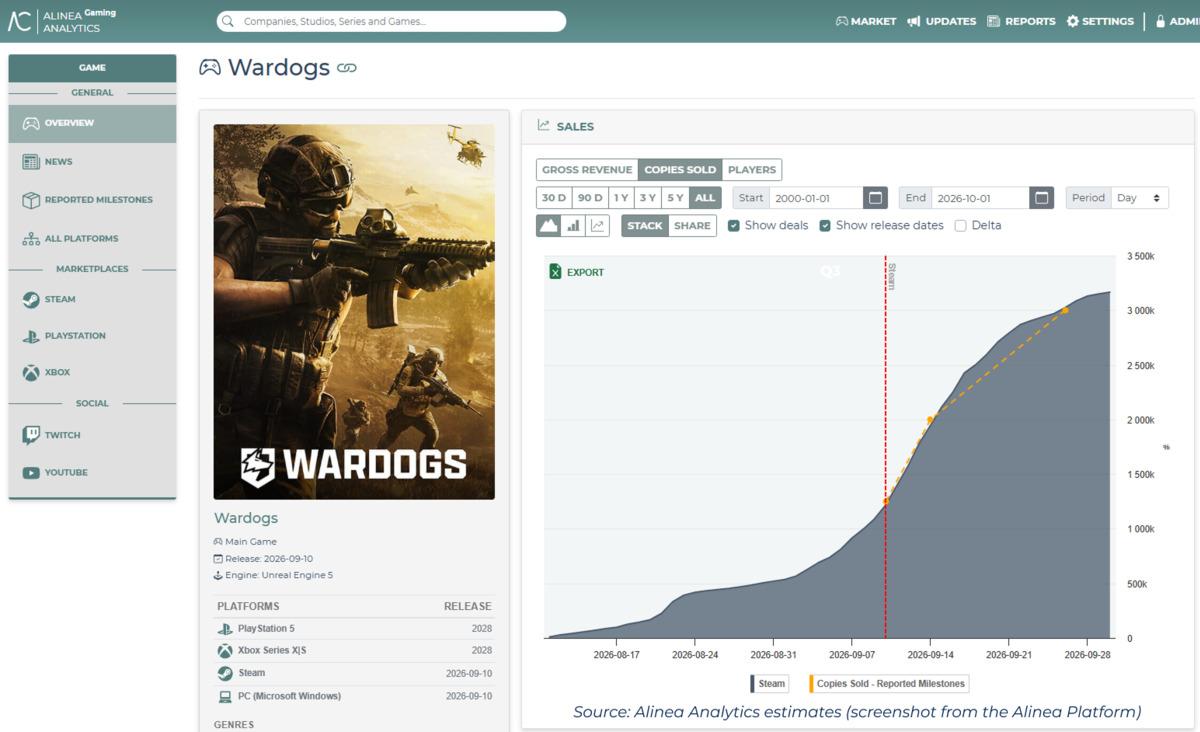Click the search input field
The width and height of the screenshot is (1200, 732).
[391, 21]
